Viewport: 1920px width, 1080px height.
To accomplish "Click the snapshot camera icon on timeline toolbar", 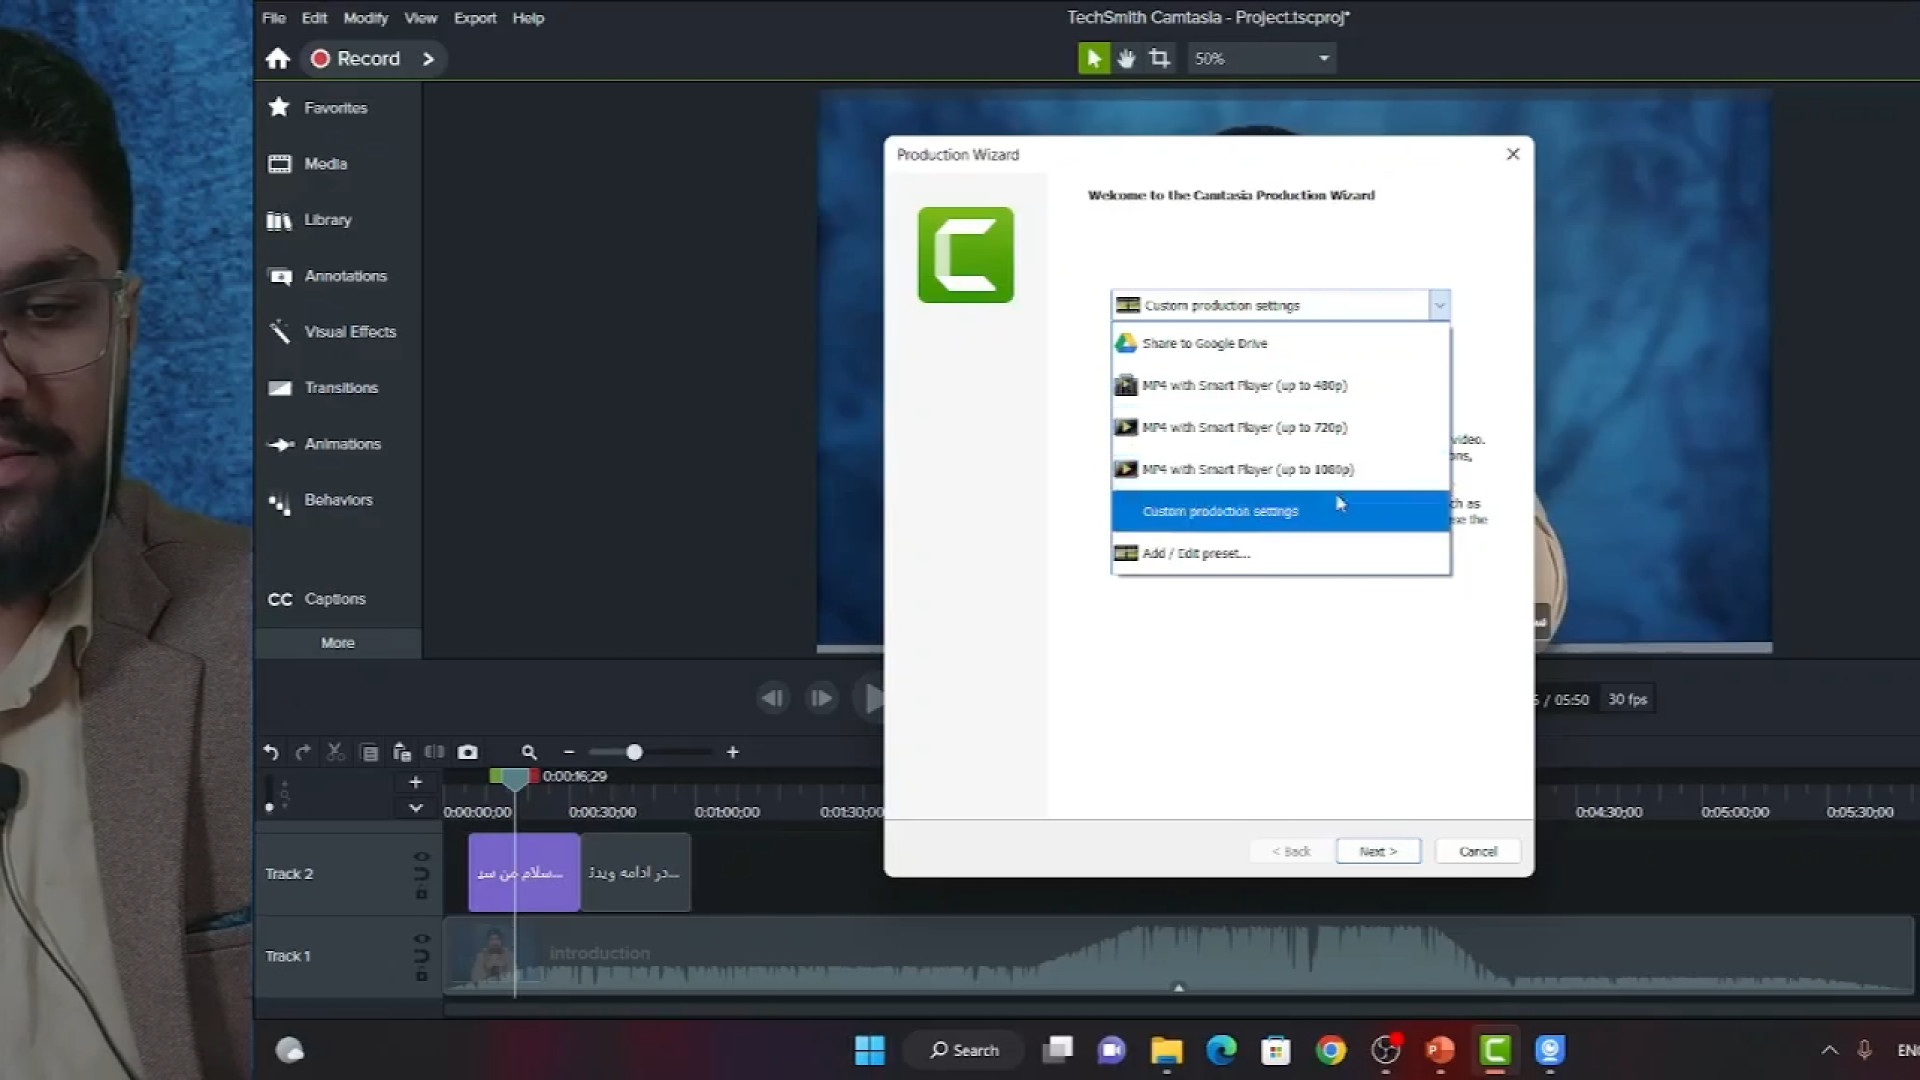I will [x=467, y=752].
